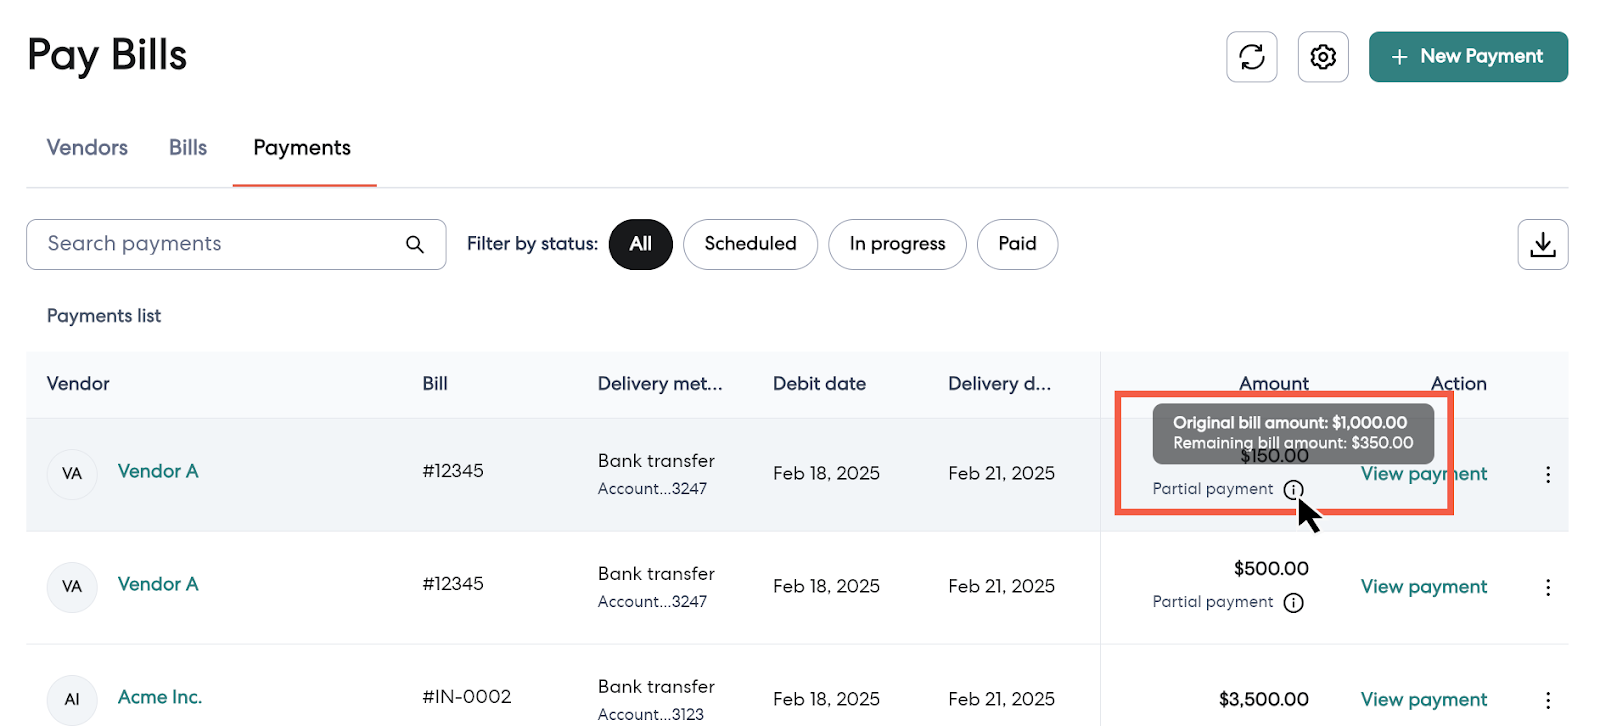Click info icon beside $500.00 partial payment
Viewport: 1600px width, 726px height.
(x=1293, y=603)
